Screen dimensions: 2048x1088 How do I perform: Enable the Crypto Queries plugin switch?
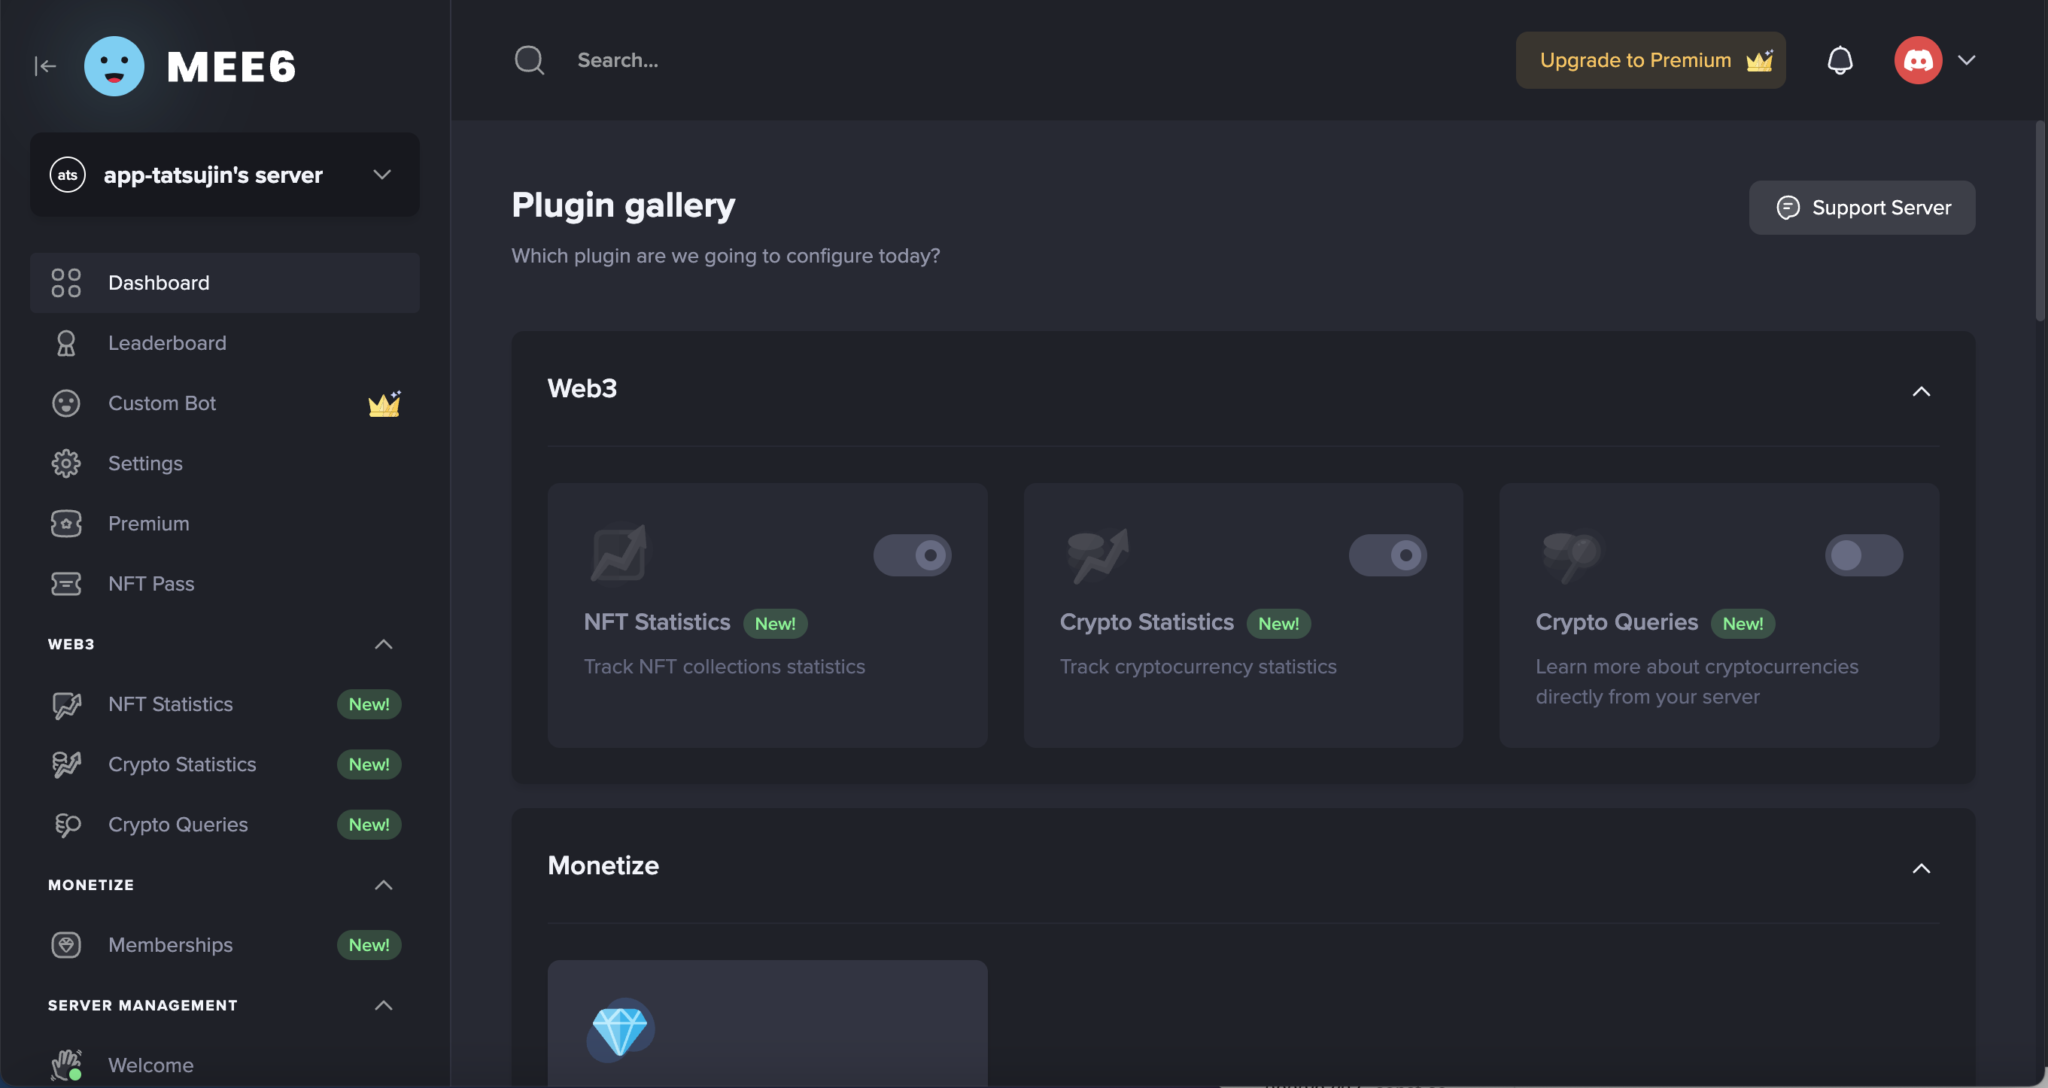pyautogui.click(x=1863, y=555)
